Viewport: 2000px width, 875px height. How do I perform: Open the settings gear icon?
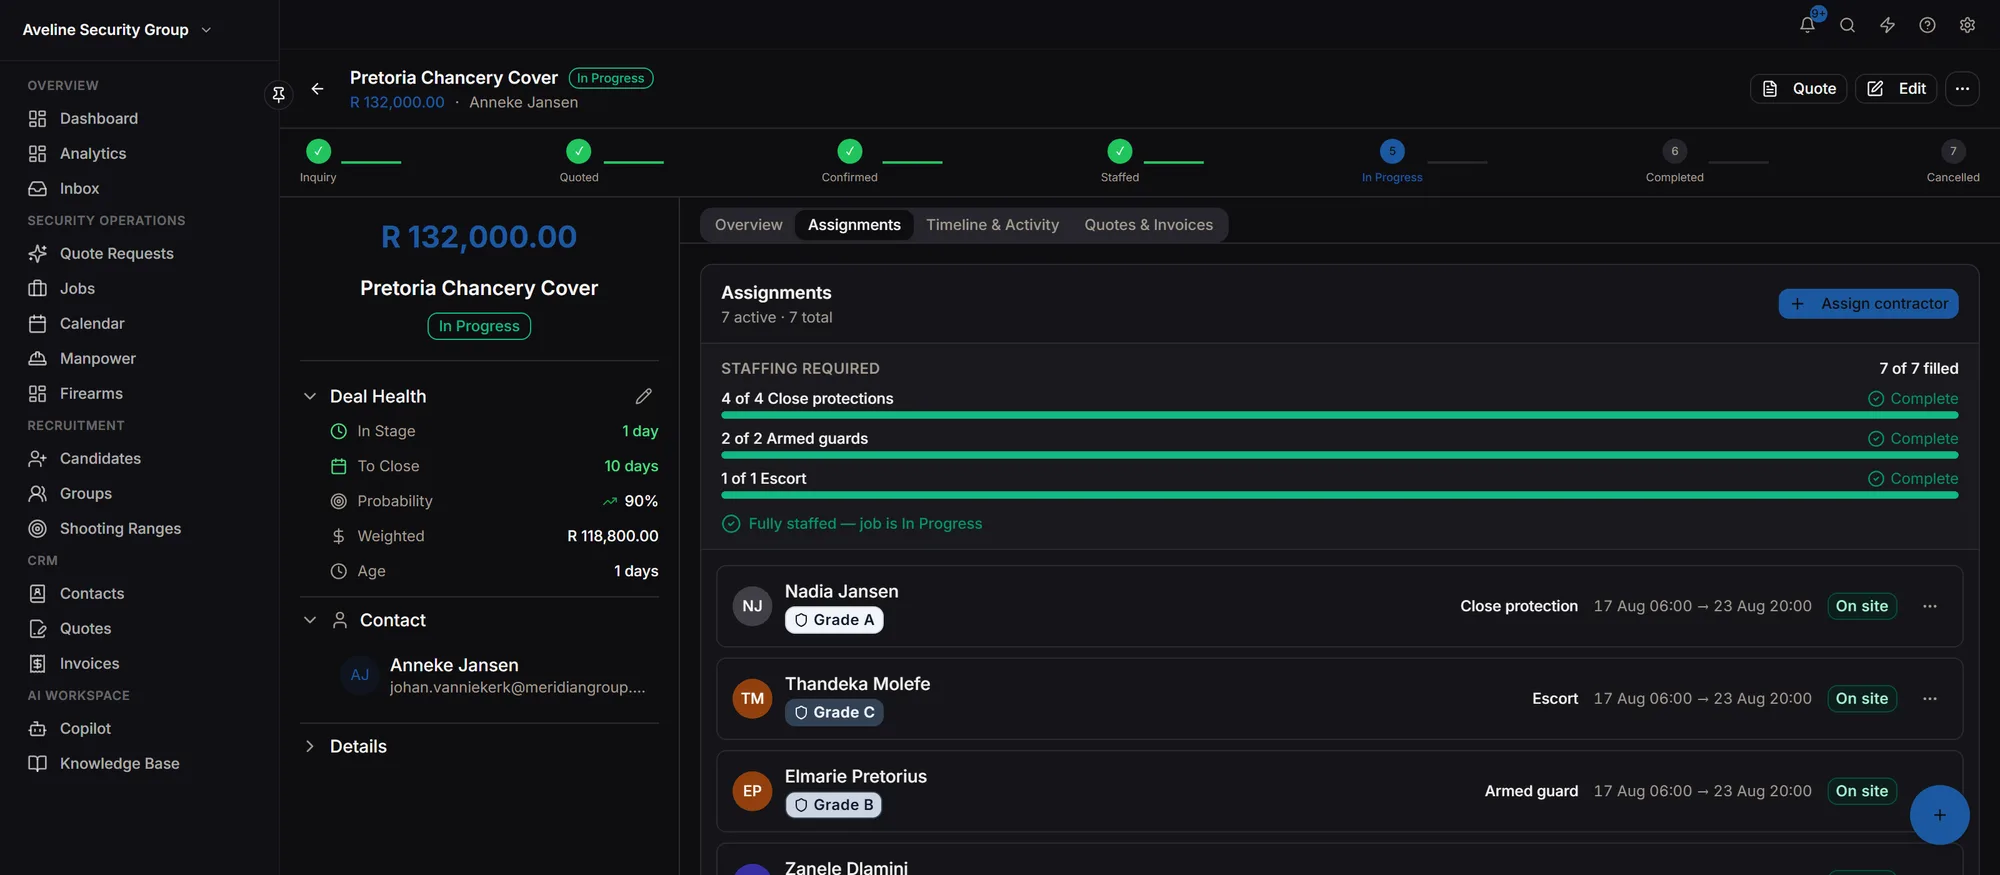[1967, 25]
